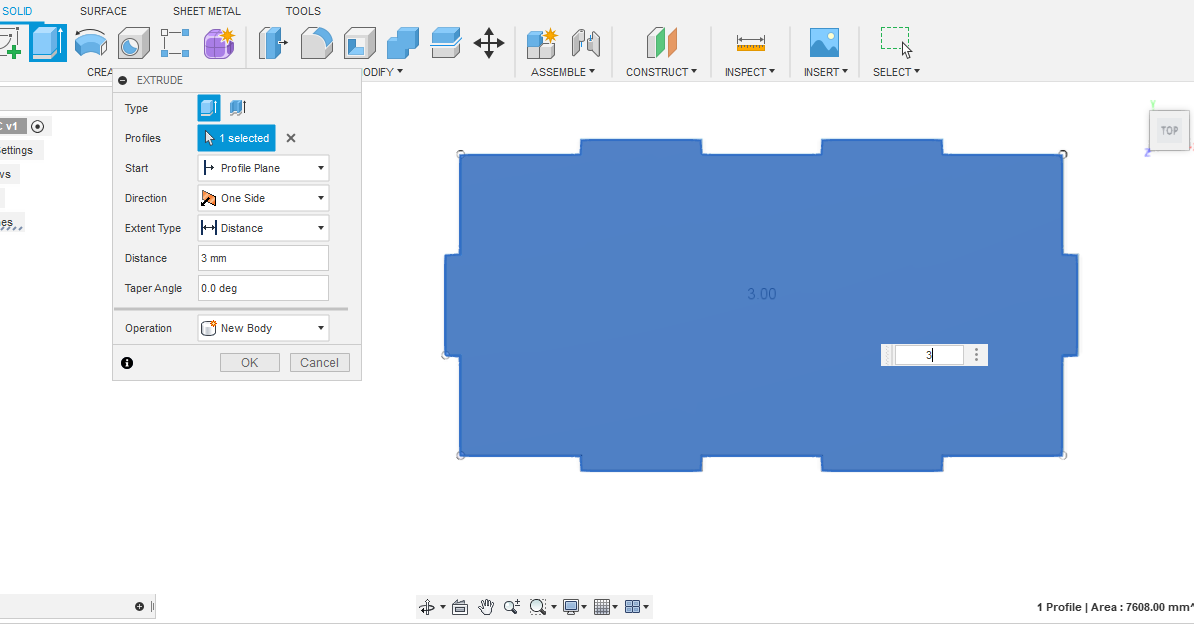
Task: Click the Hole tool icon
Action: tap(132, 43)
